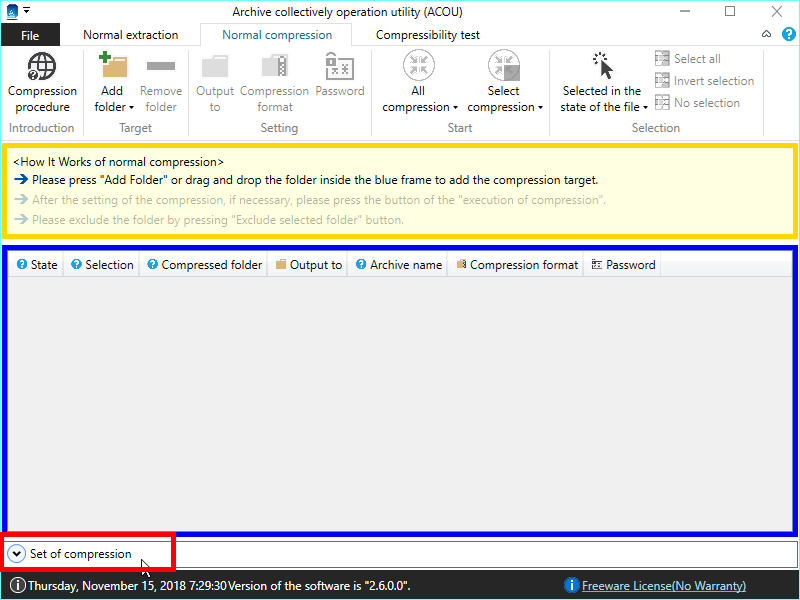Open the Freeware License link
The height and width of the screenshot is (600, 800).
click(x=663, y=586)
